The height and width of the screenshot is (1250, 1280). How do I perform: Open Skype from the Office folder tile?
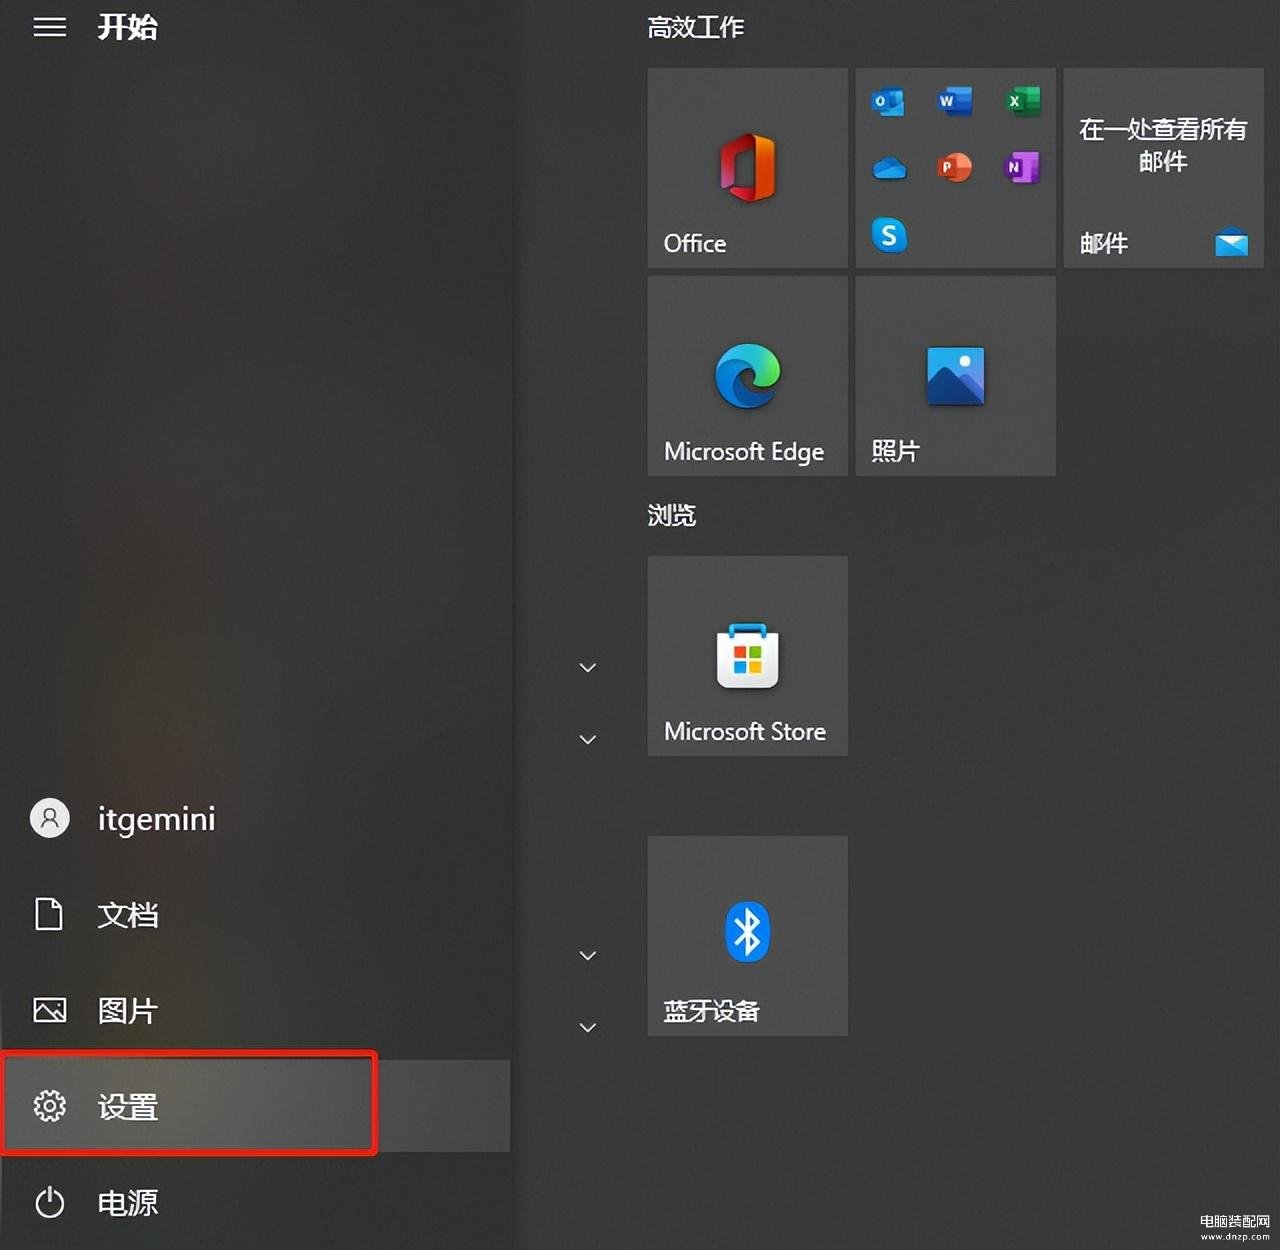889,235
